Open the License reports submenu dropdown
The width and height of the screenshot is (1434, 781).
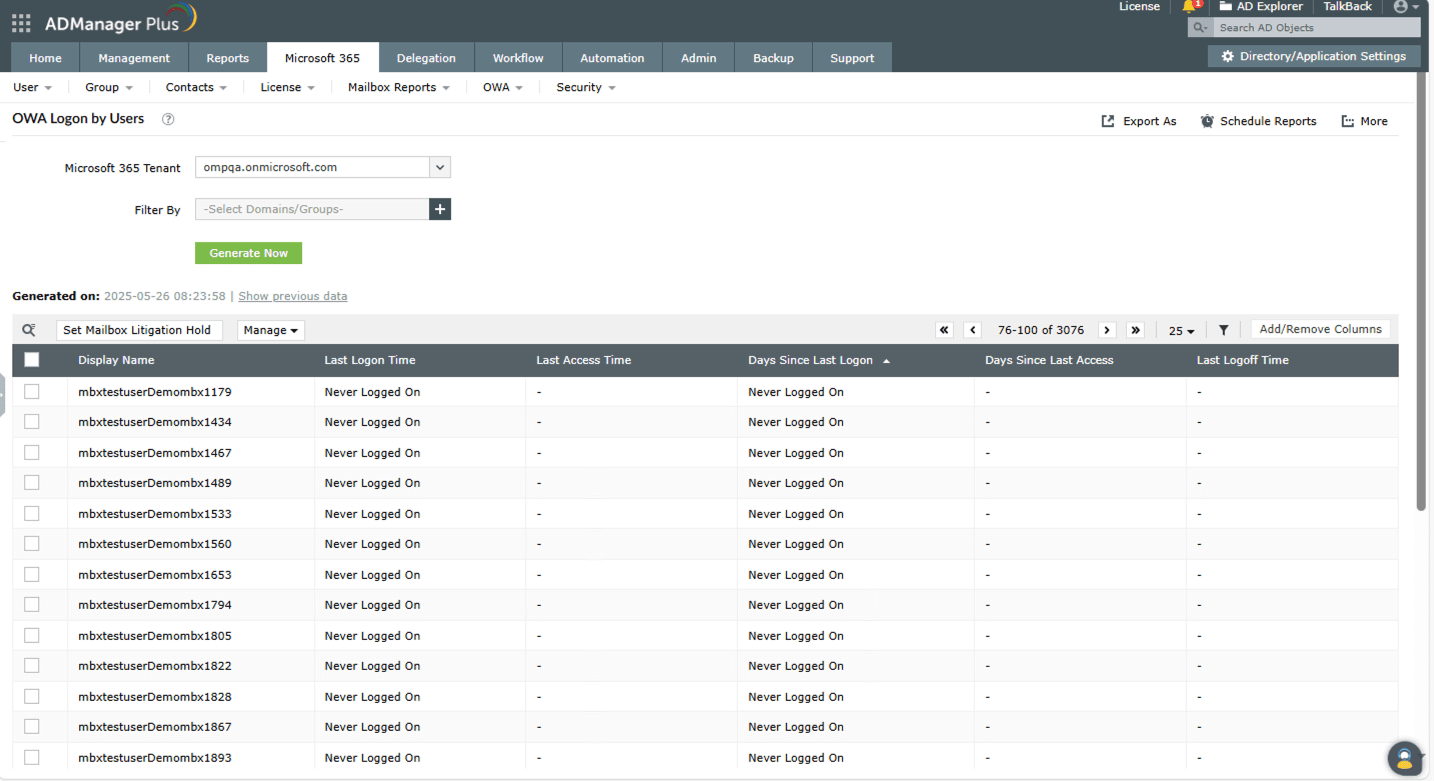288,88
